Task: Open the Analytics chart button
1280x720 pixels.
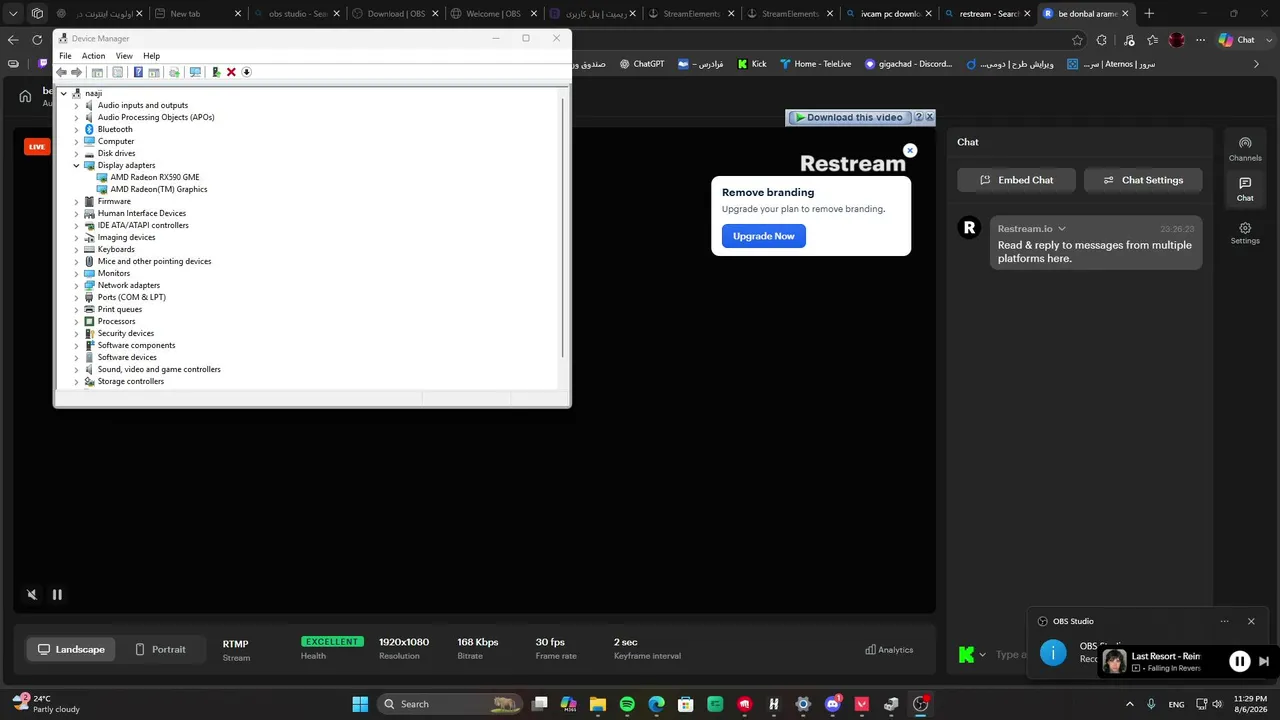Action: click(889, 650)
